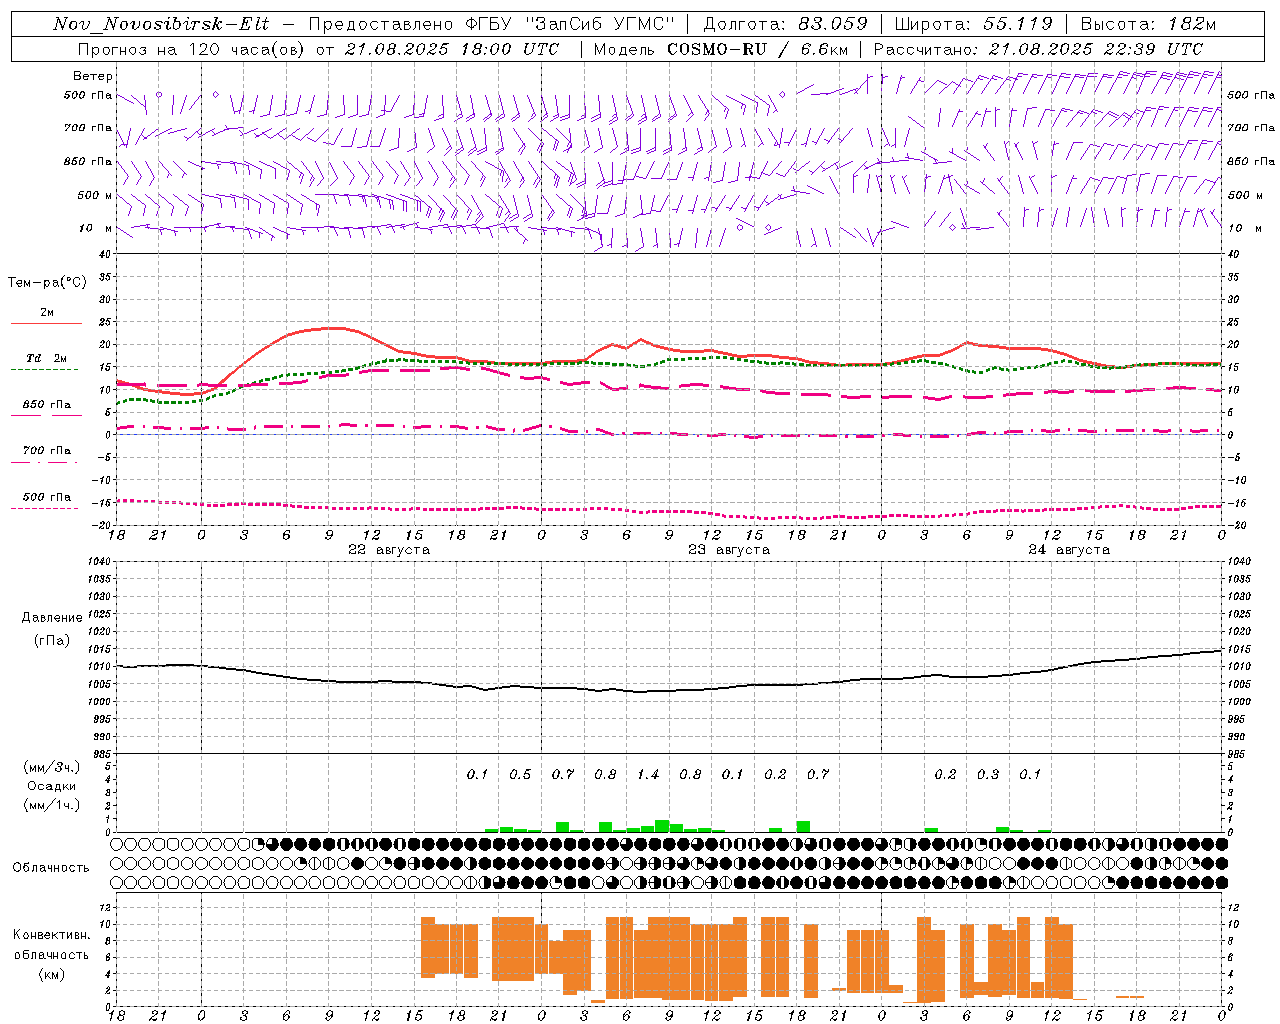Click the station title Nov_Novosibirsk-Elt

click(161, 24)
